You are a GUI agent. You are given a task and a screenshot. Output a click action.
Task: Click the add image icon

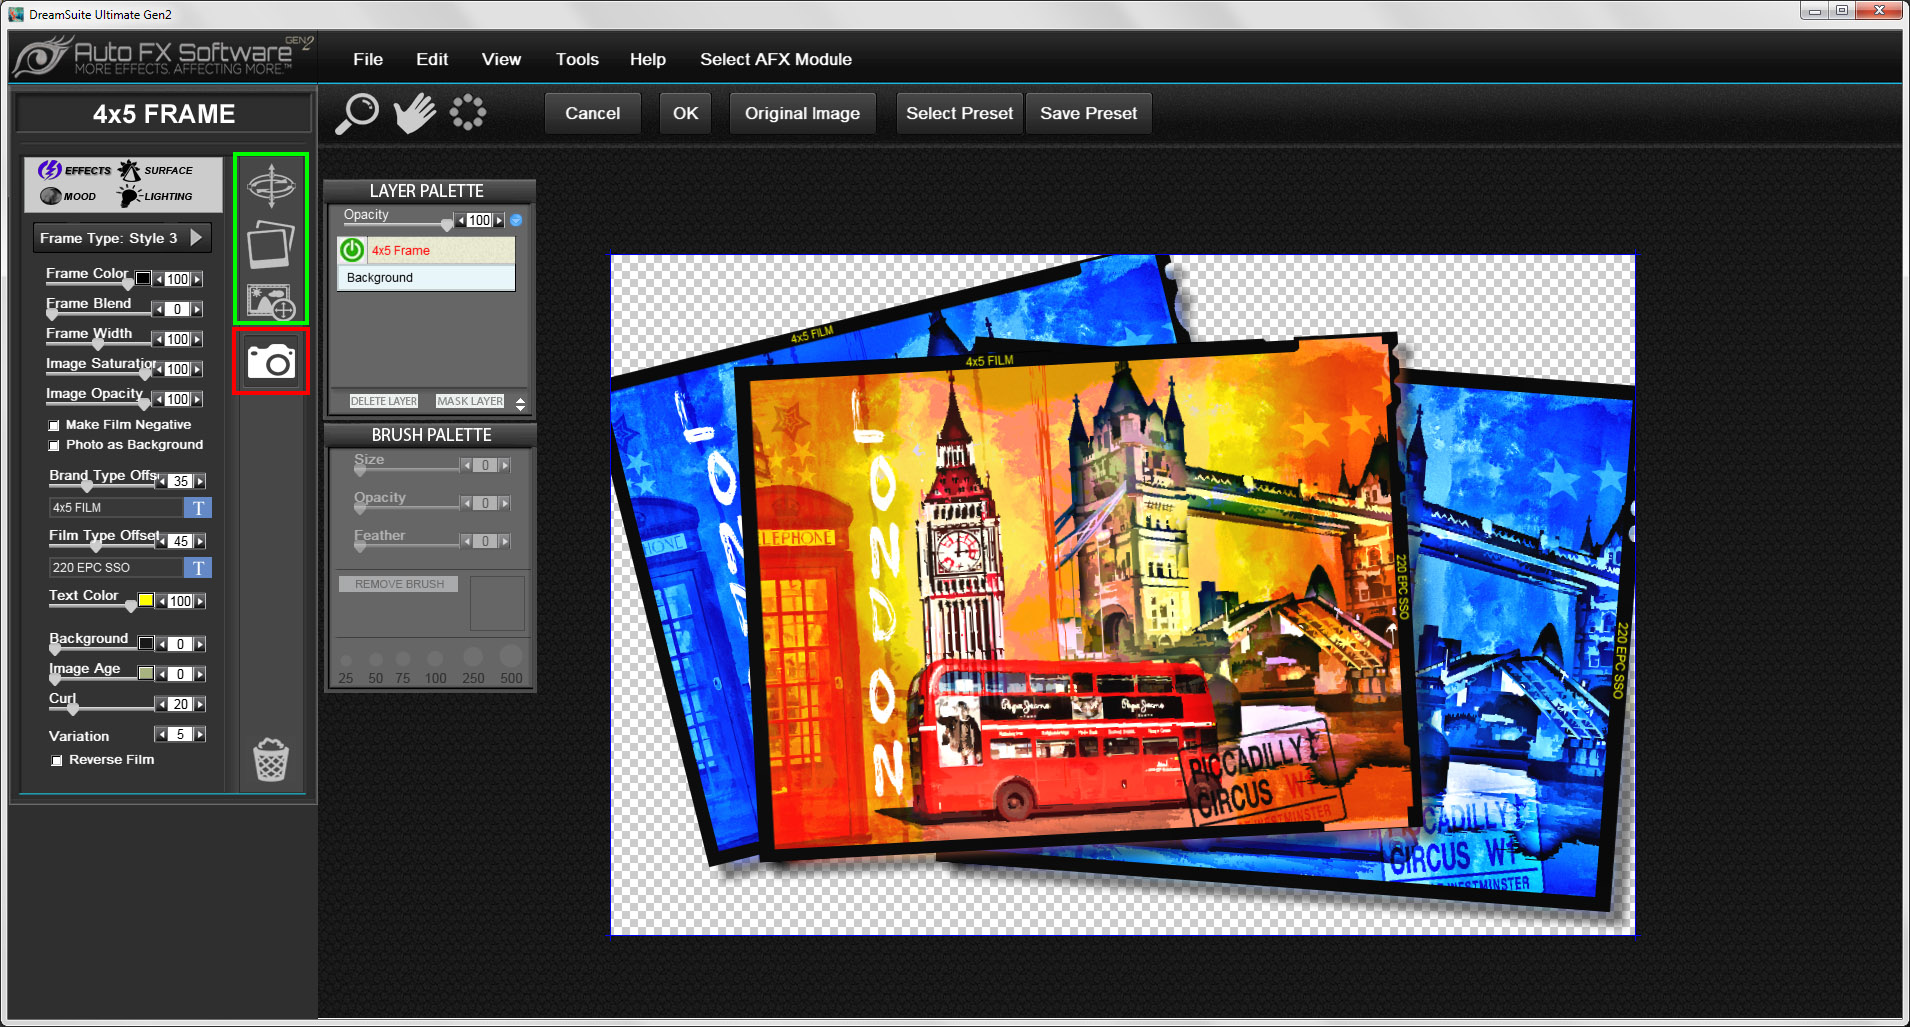tap(271, 302)
